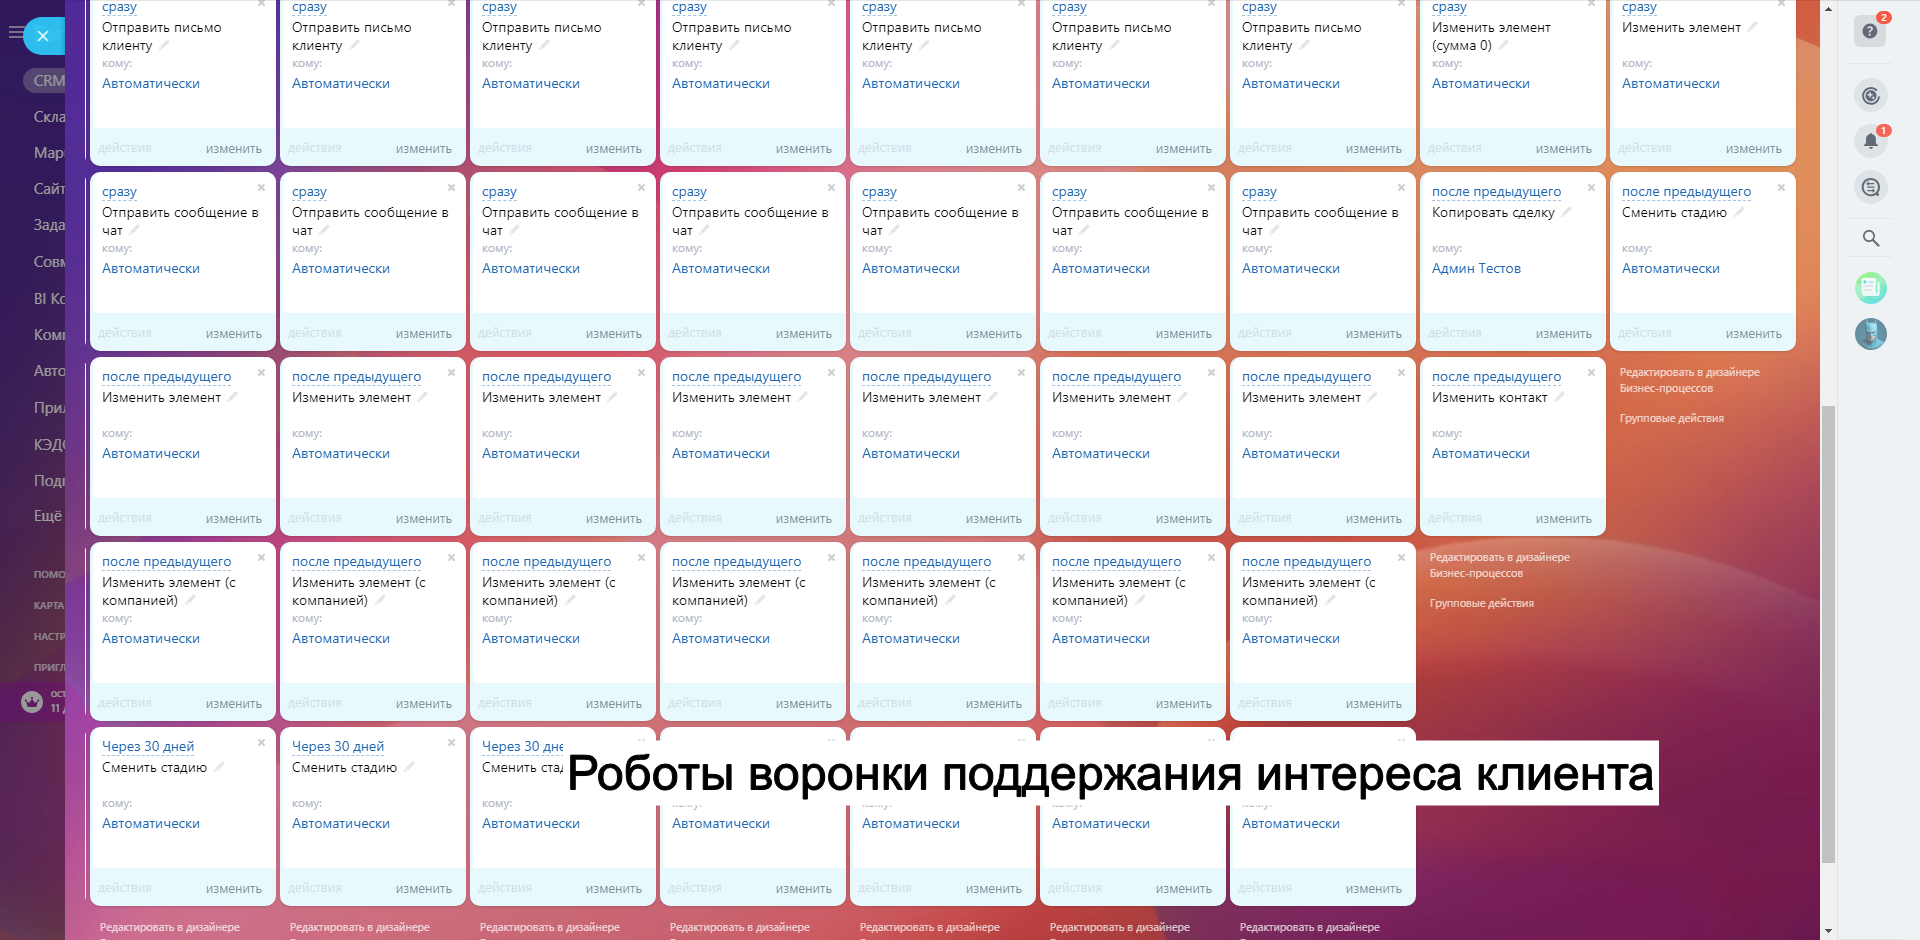Open 'после предыдущего' delay on Копировать сделку
Screen dimensions: 1920x940
coord(1496,191)
